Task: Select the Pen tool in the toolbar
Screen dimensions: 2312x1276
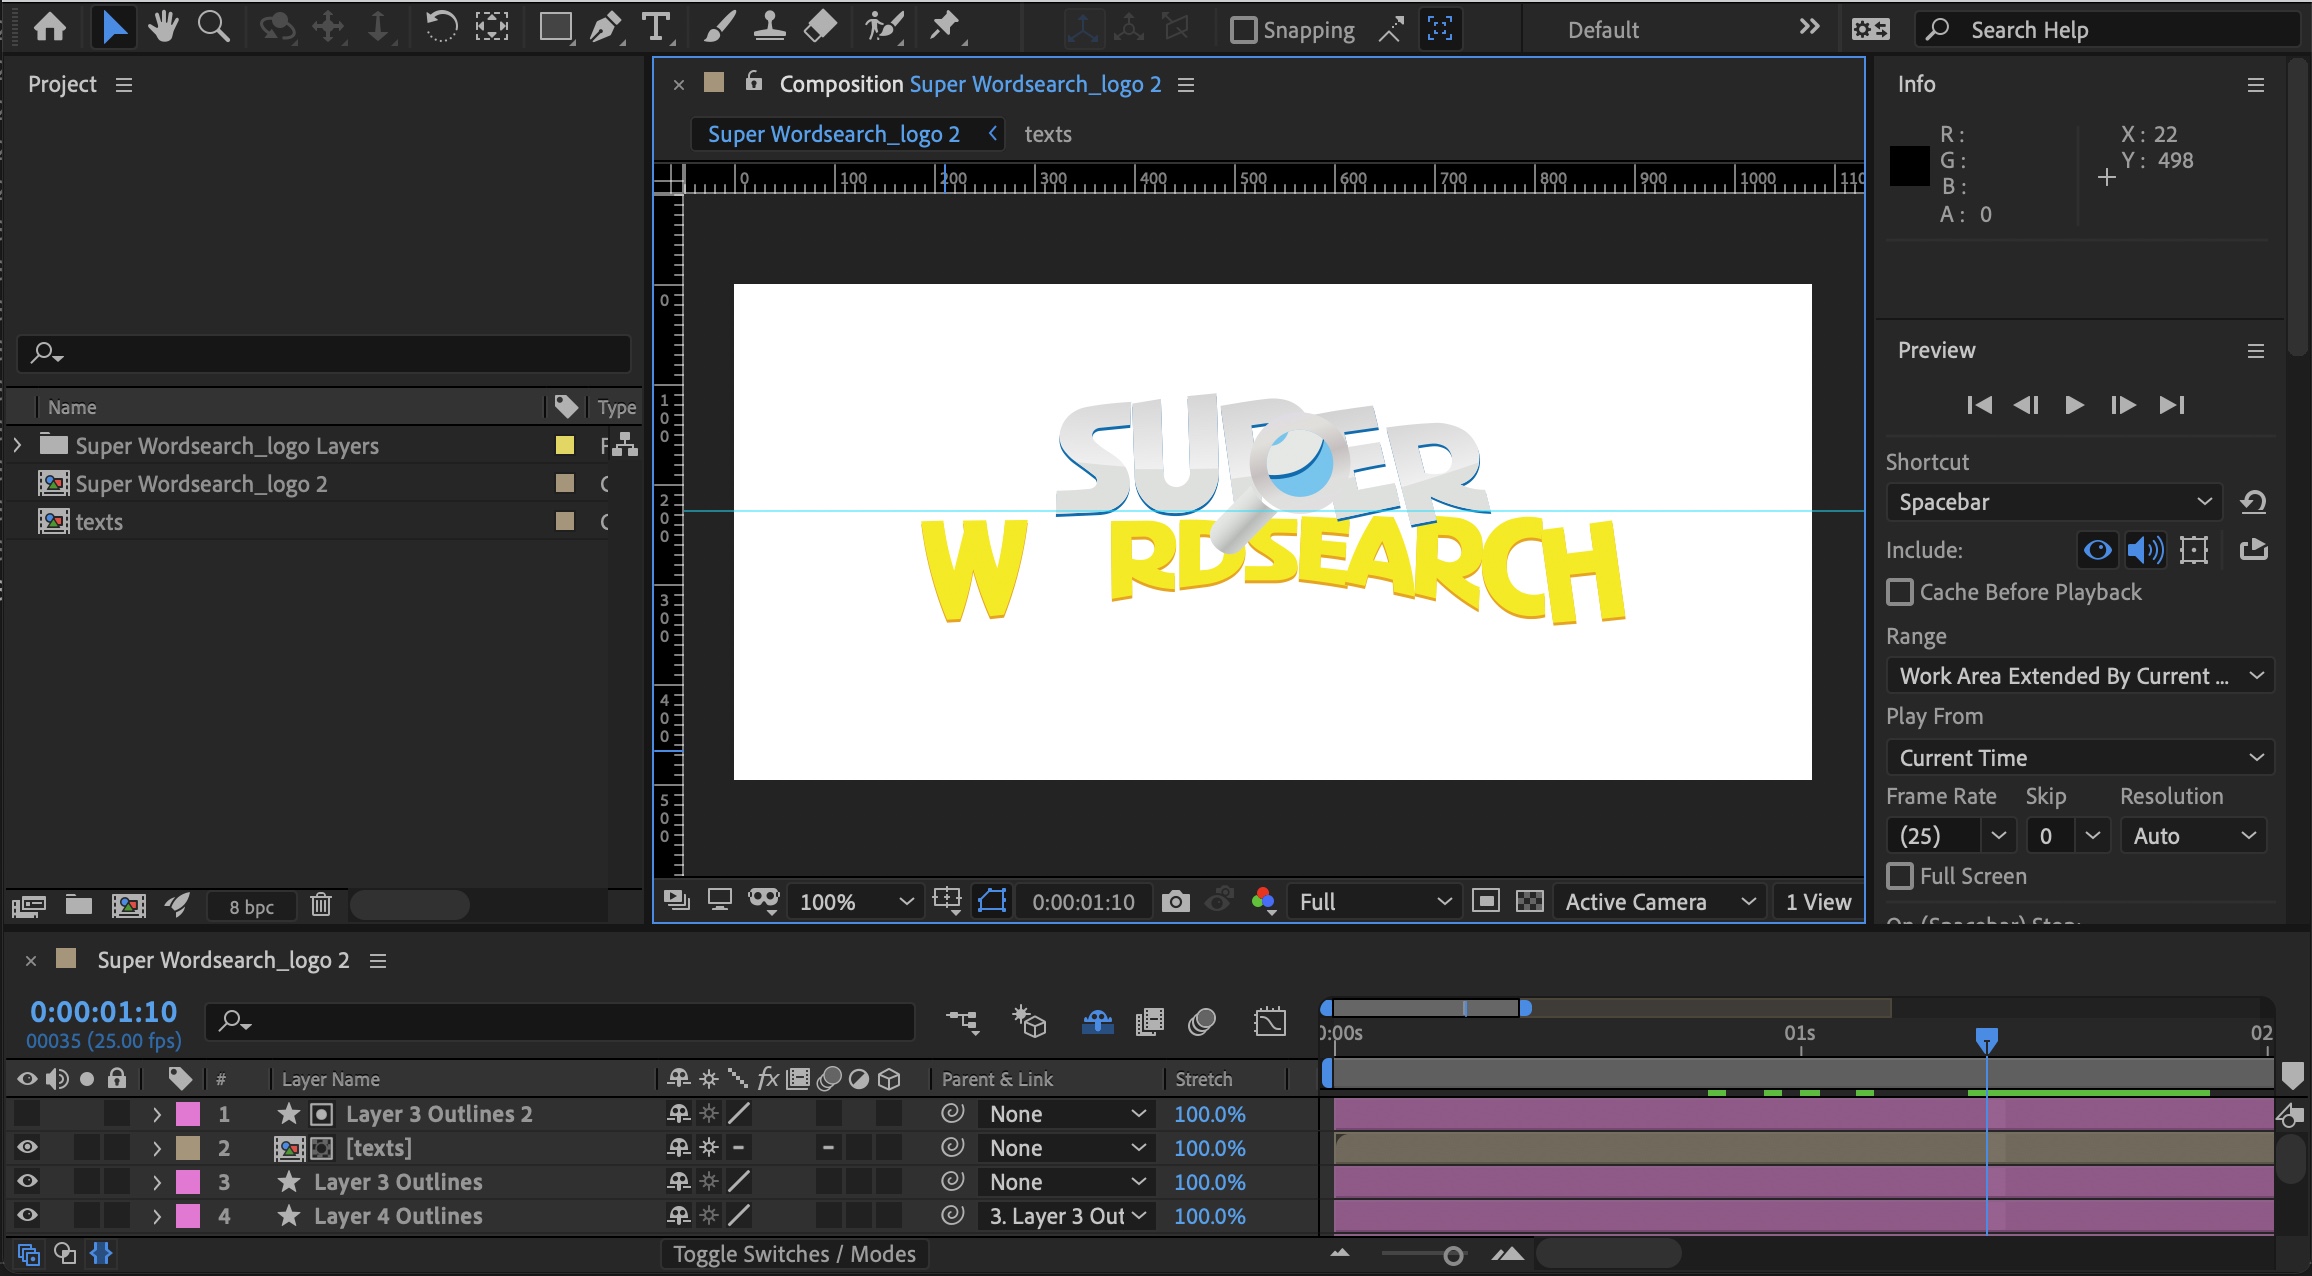Action: 605,27
